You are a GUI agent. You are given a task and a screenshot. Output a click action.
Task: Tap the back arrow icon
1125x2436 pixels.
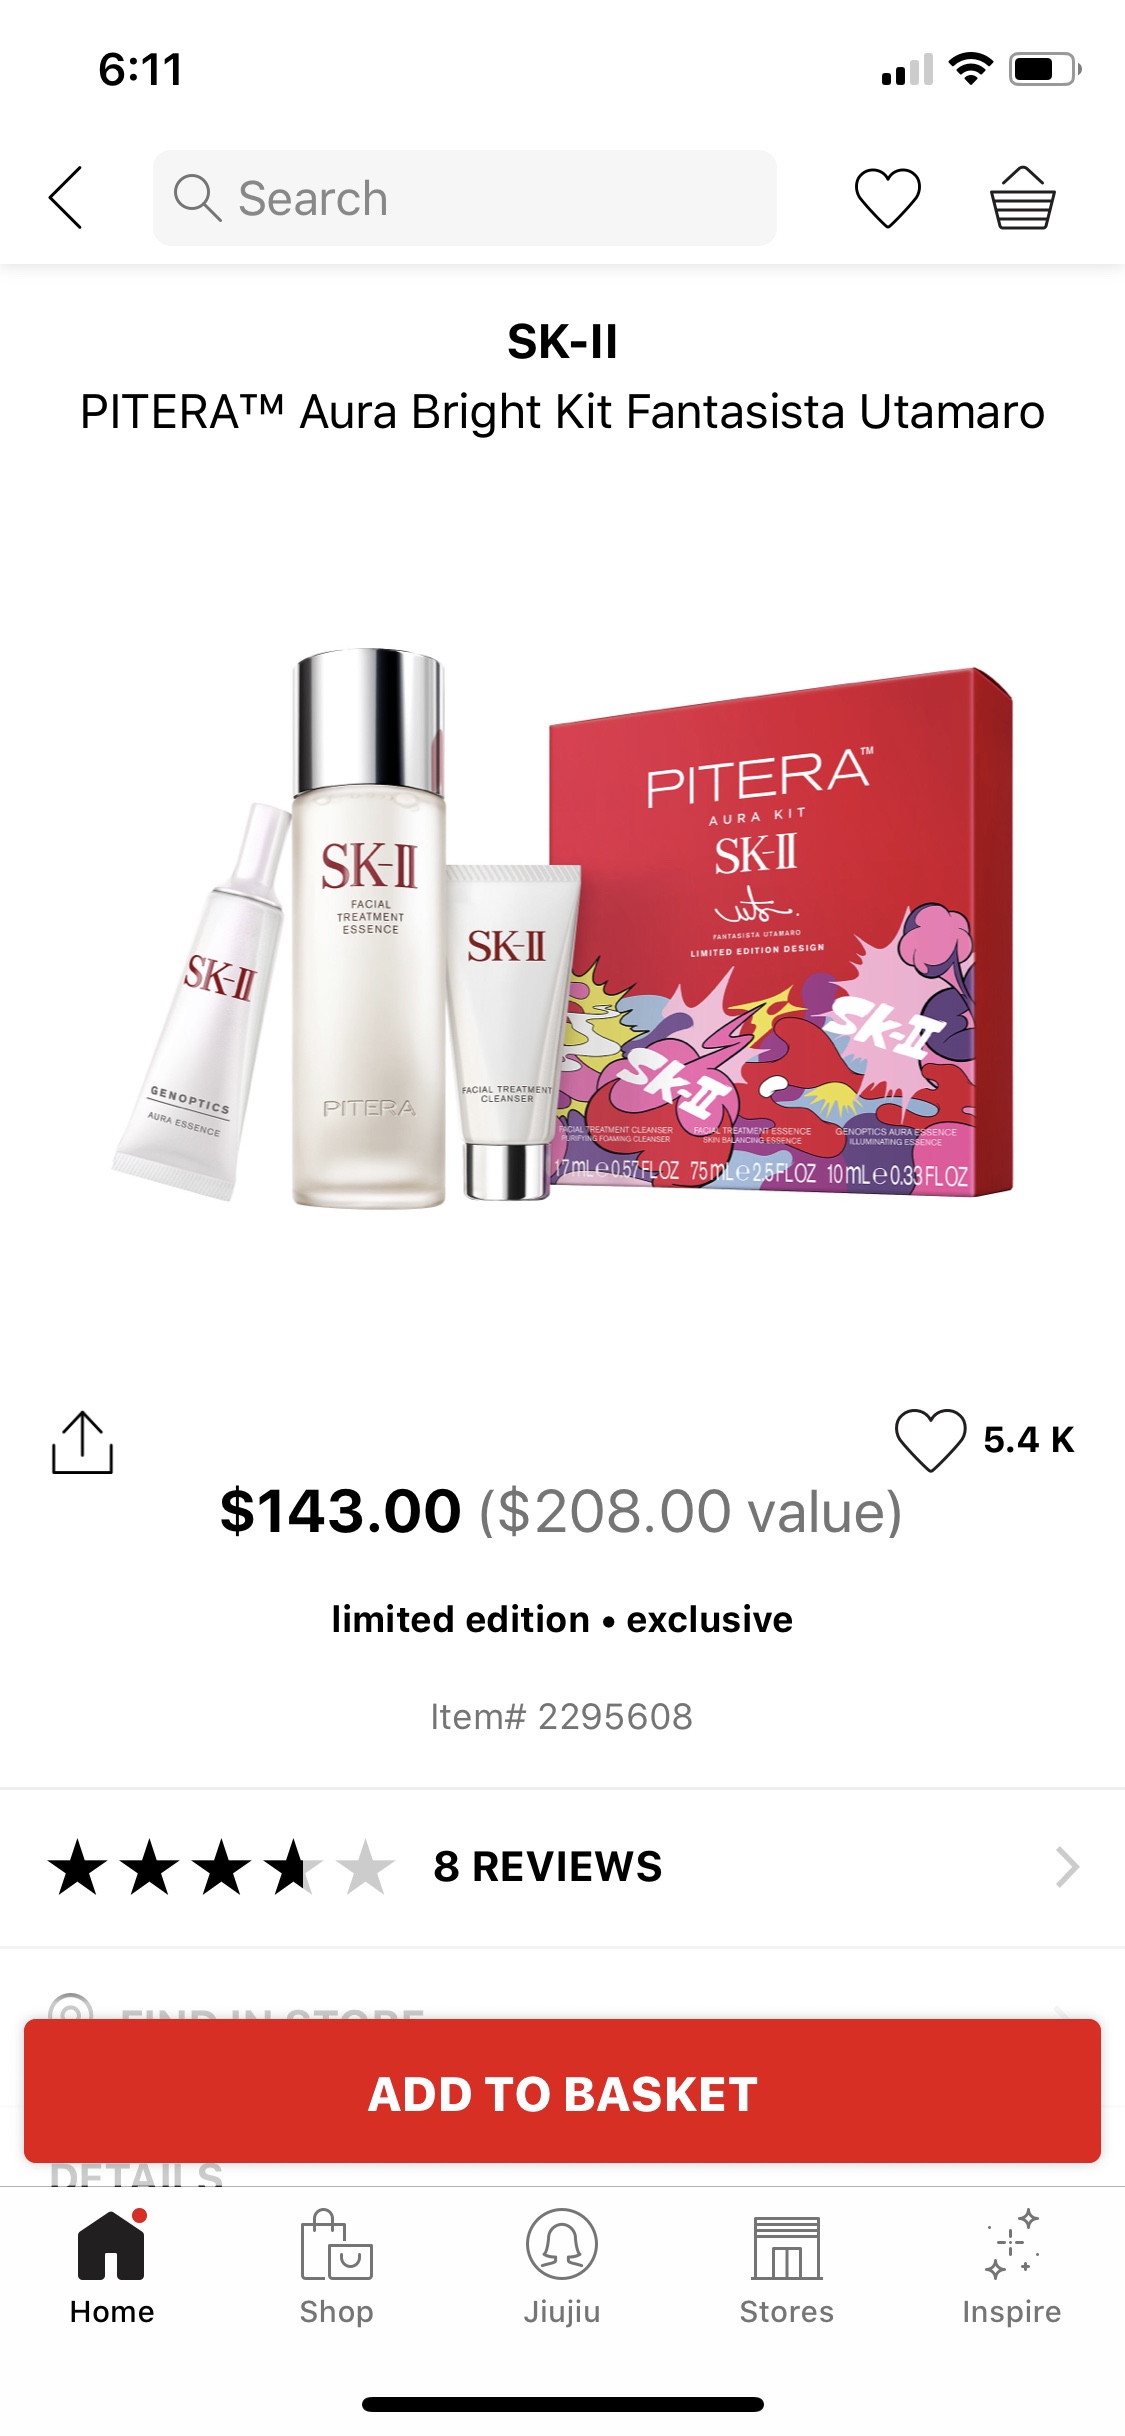pos(66,198)
